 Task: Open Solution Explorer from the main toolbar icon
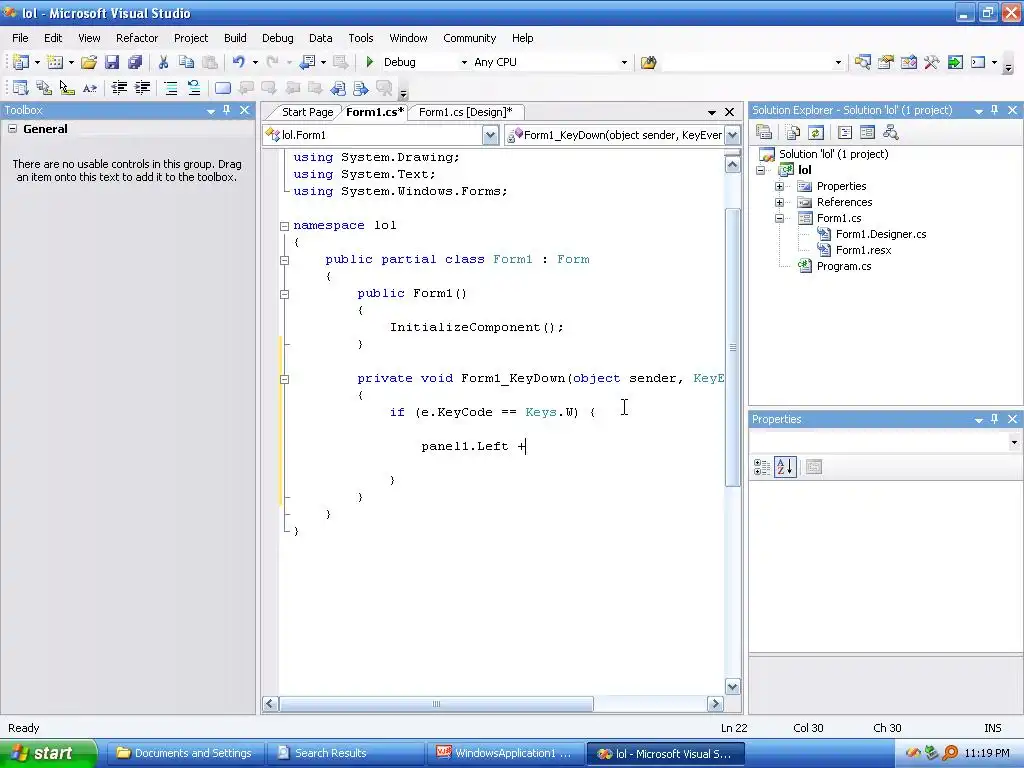[x=862, y=62]
